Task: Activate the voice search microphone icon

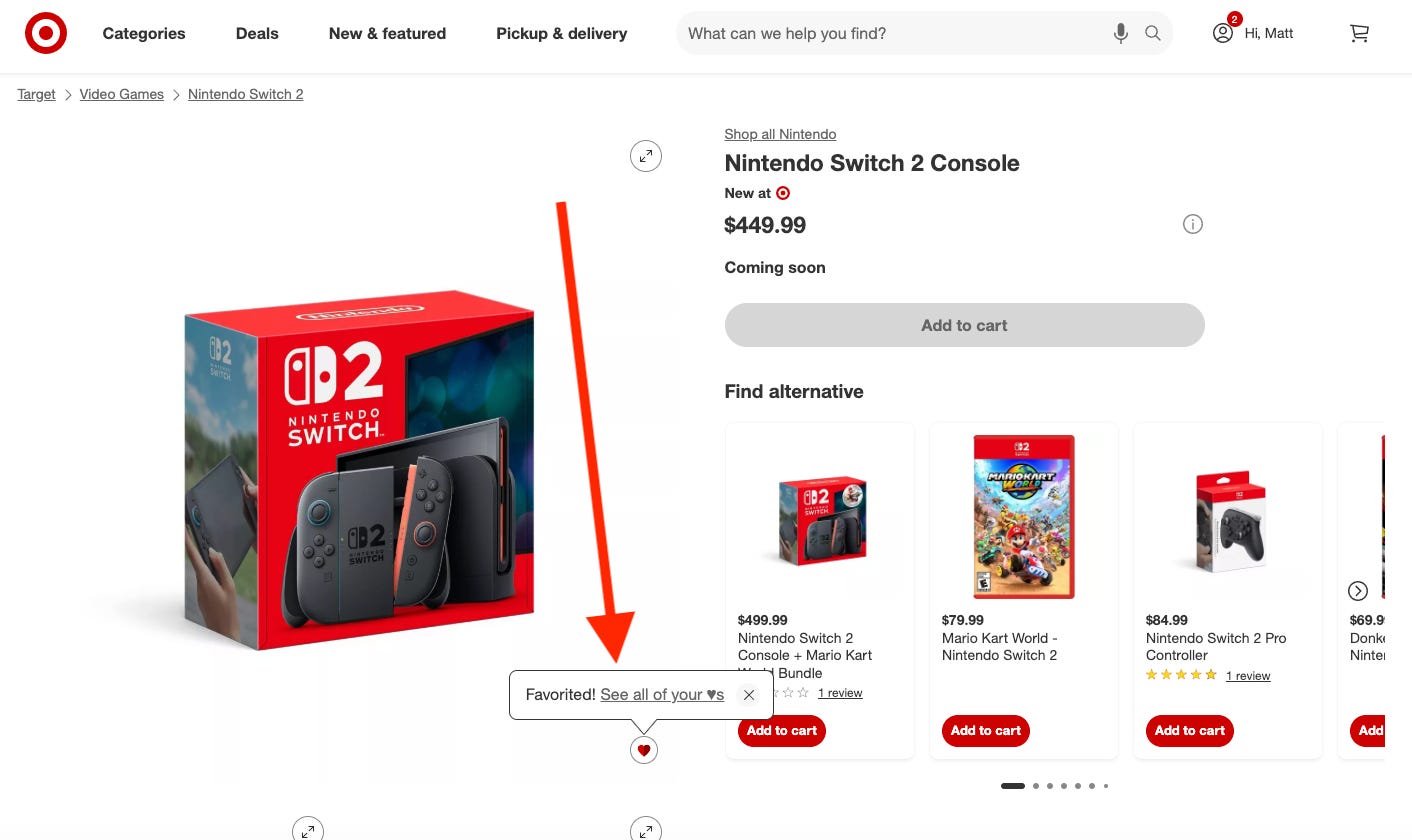Action: tap(1120, 33)
